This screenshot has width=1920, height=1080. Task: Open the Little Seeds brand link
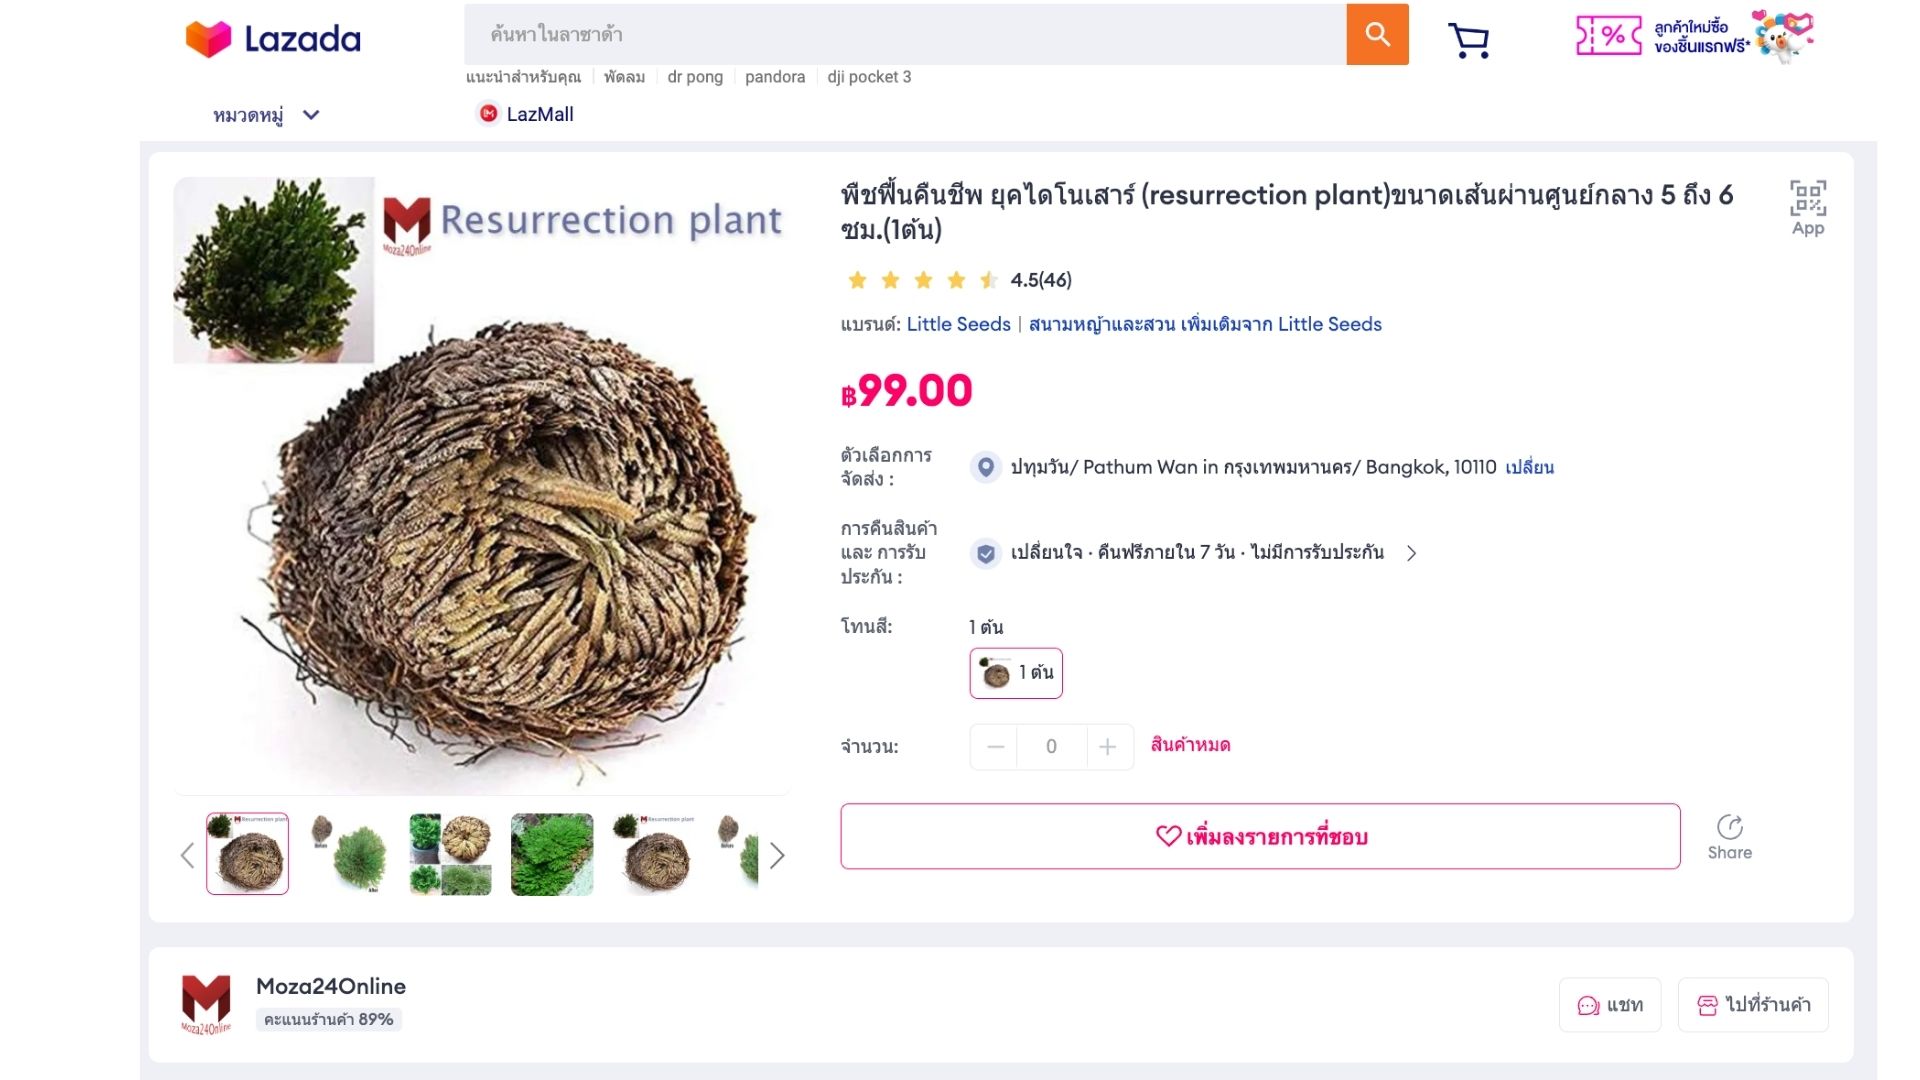click(958, 324)
